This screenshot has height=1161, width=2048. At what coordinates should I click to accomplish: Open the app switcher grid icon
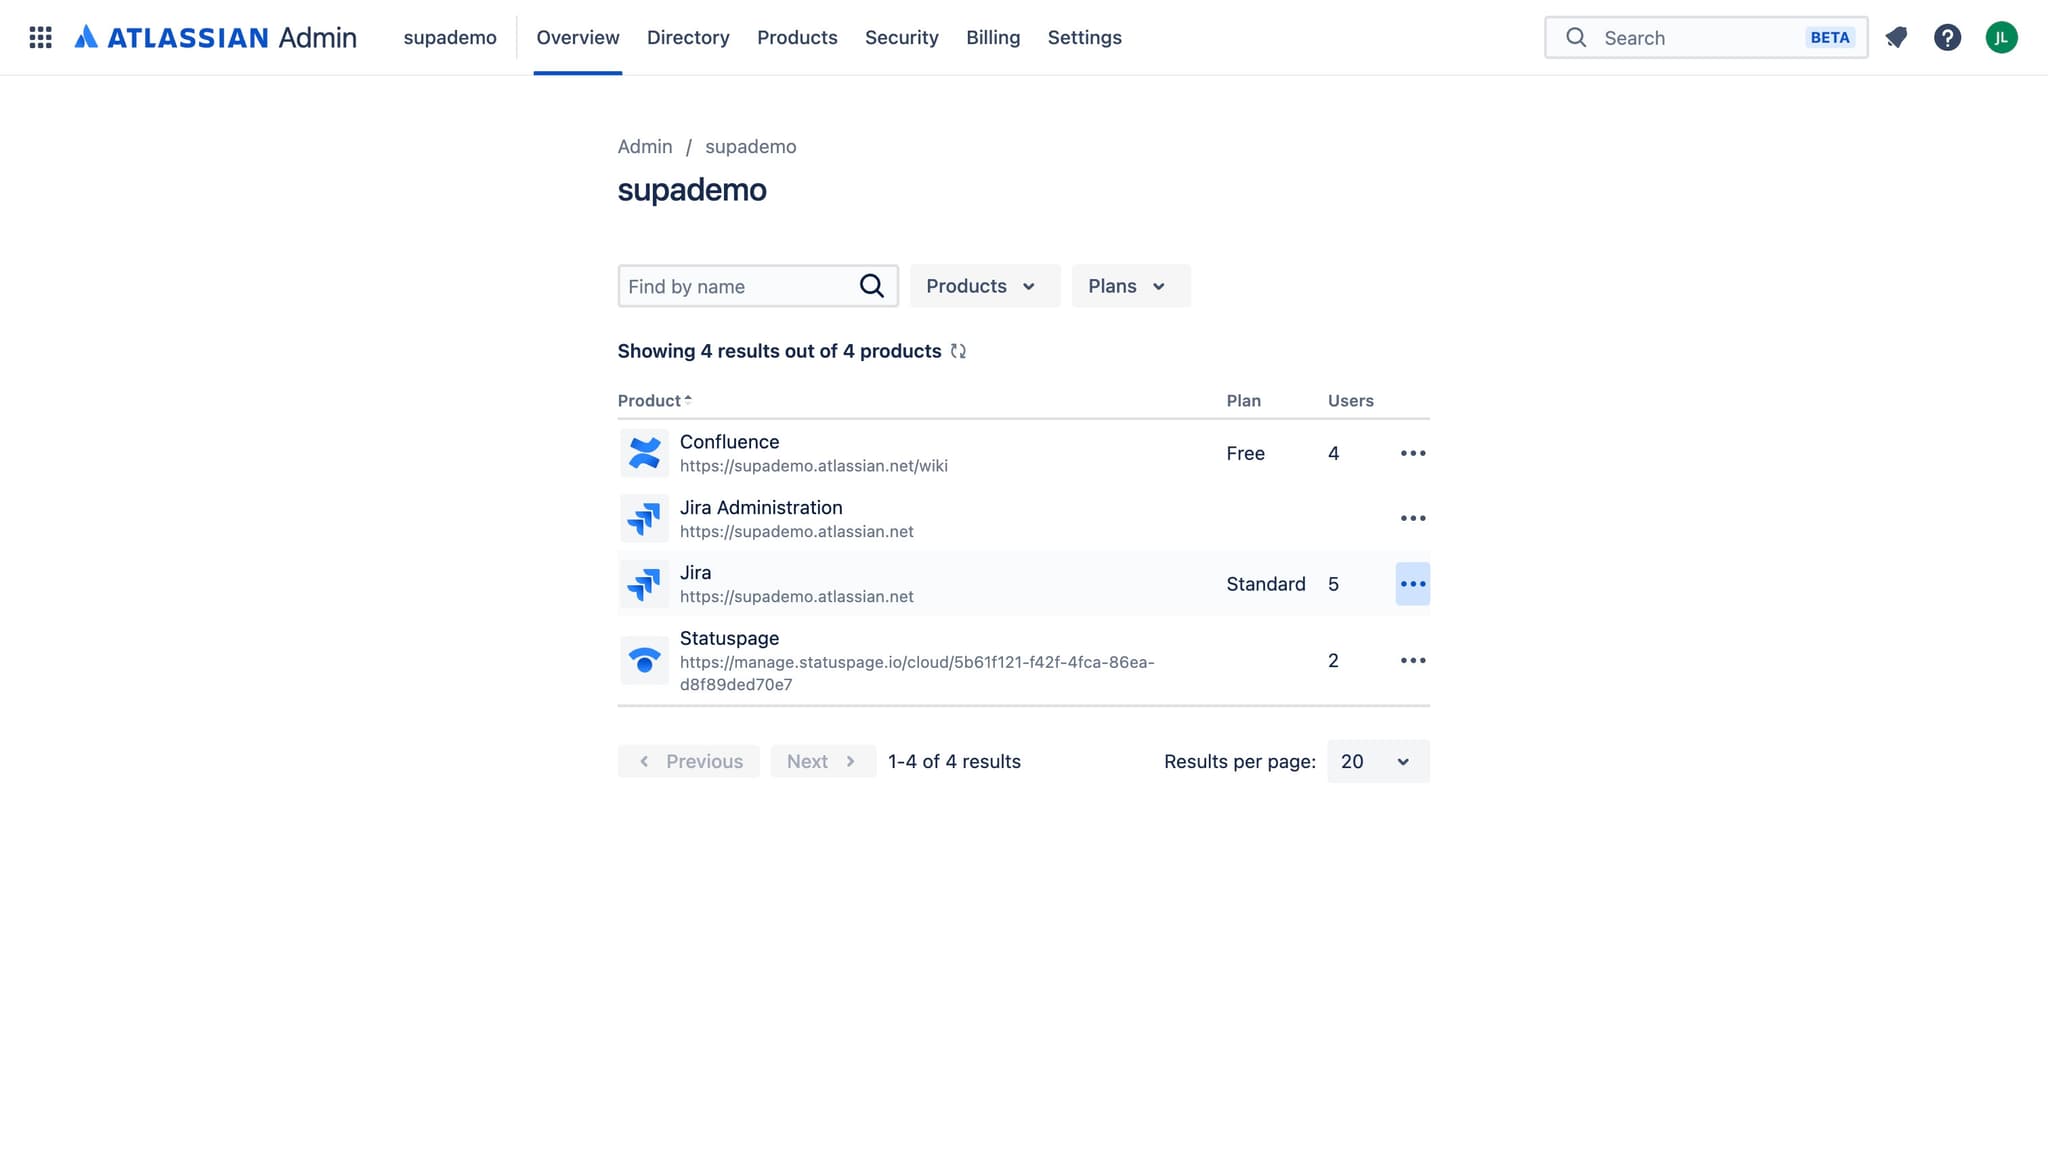coord(40,38)
